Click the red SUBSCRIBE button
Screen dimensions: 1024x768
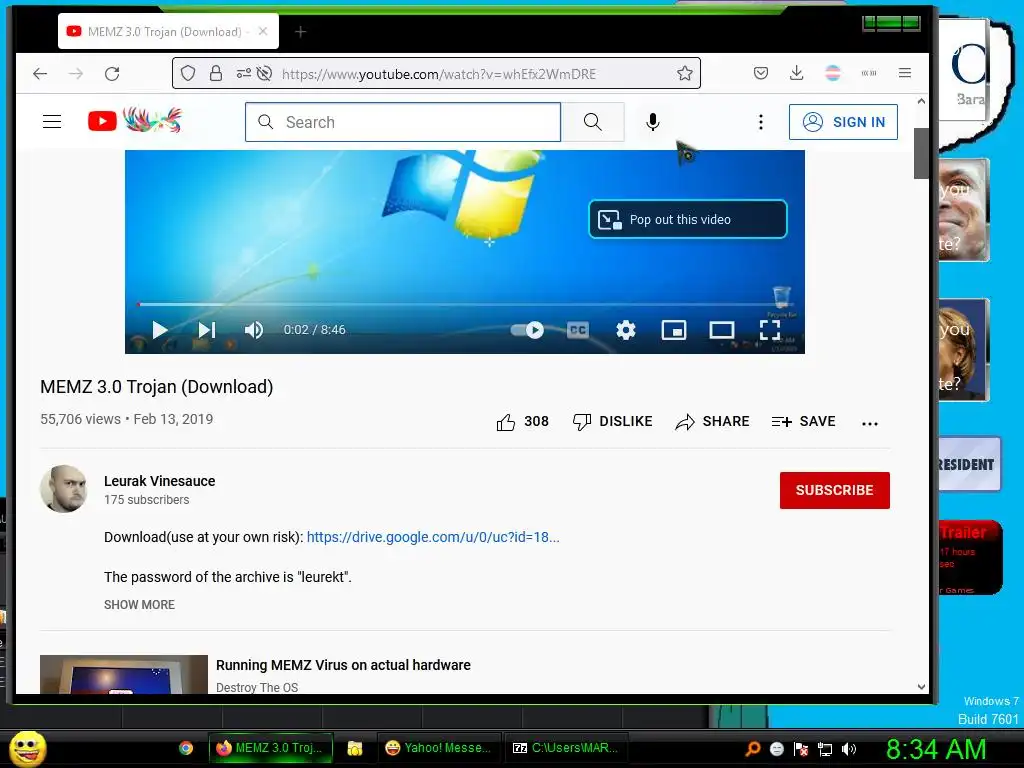(x=835, y=490)
